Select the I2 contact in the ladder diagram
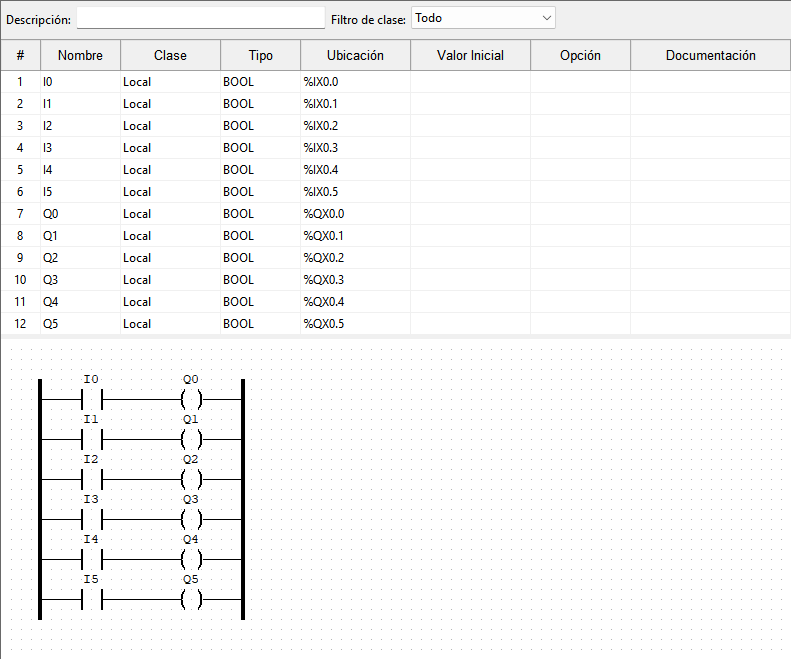The image size is (791, 659). (x=92, y=479)
